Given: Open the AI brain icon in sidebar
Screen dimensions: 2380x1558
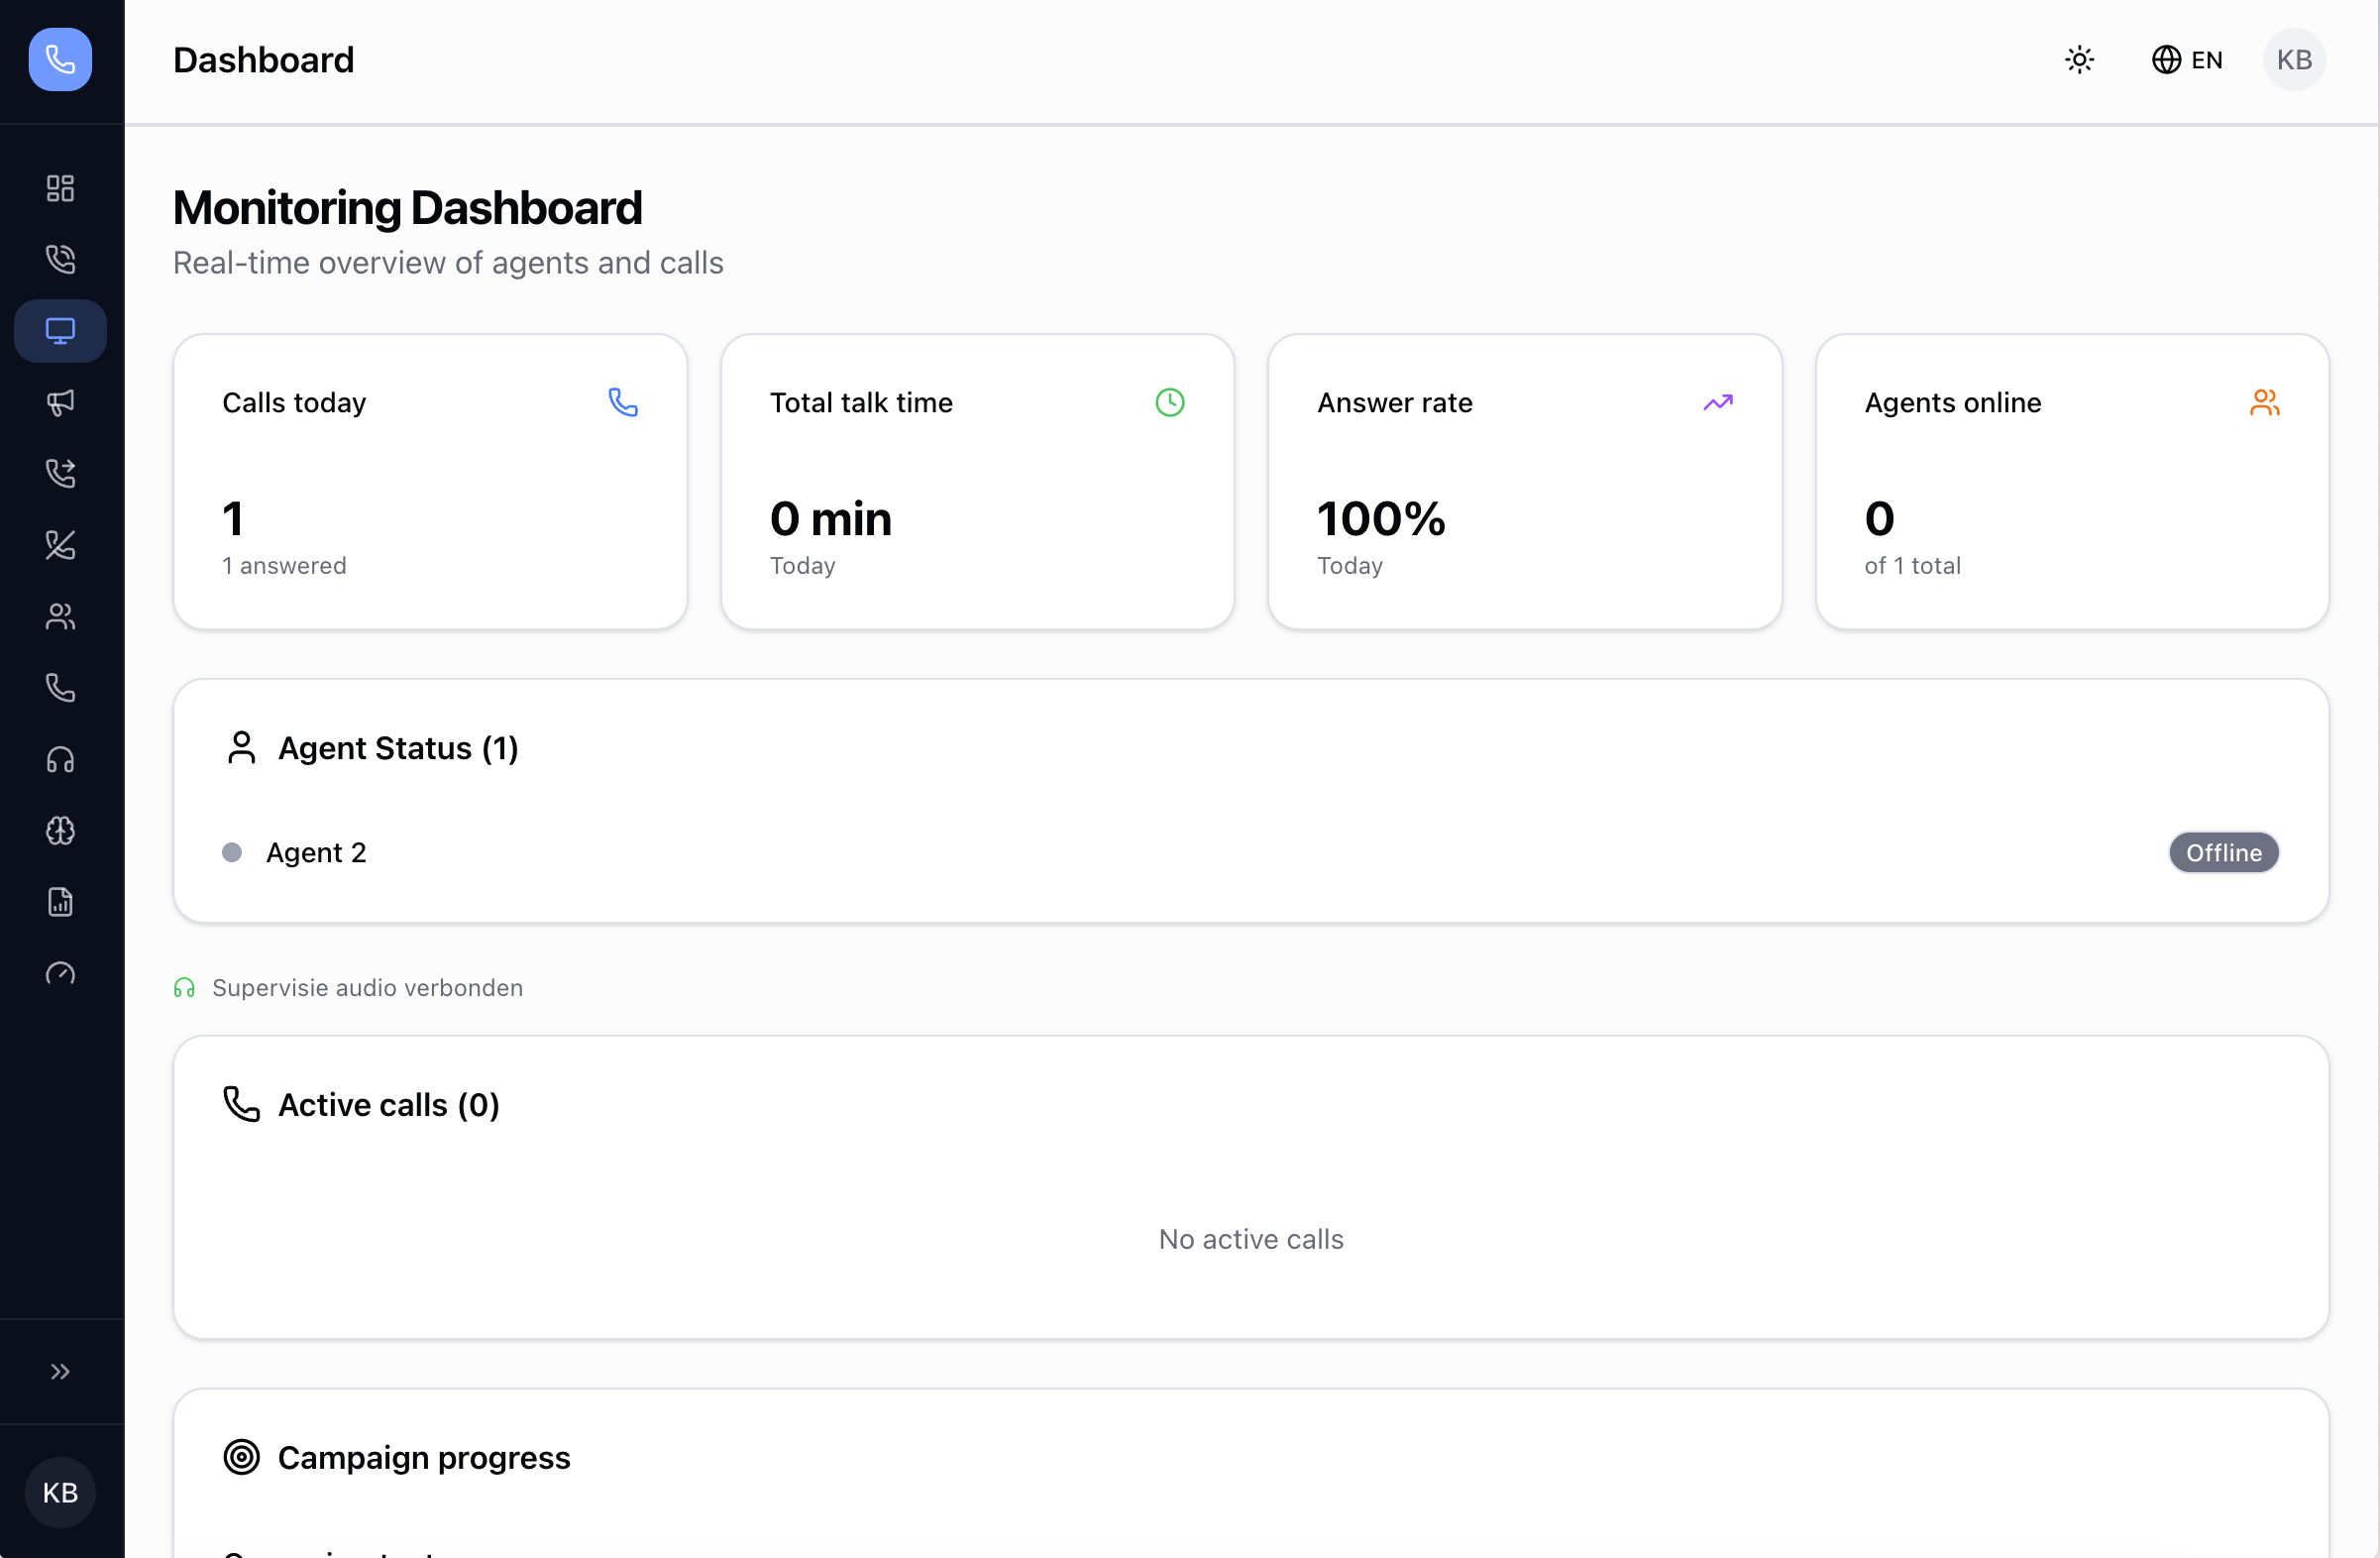Looking at the screenshot, I should click(60, 831).
